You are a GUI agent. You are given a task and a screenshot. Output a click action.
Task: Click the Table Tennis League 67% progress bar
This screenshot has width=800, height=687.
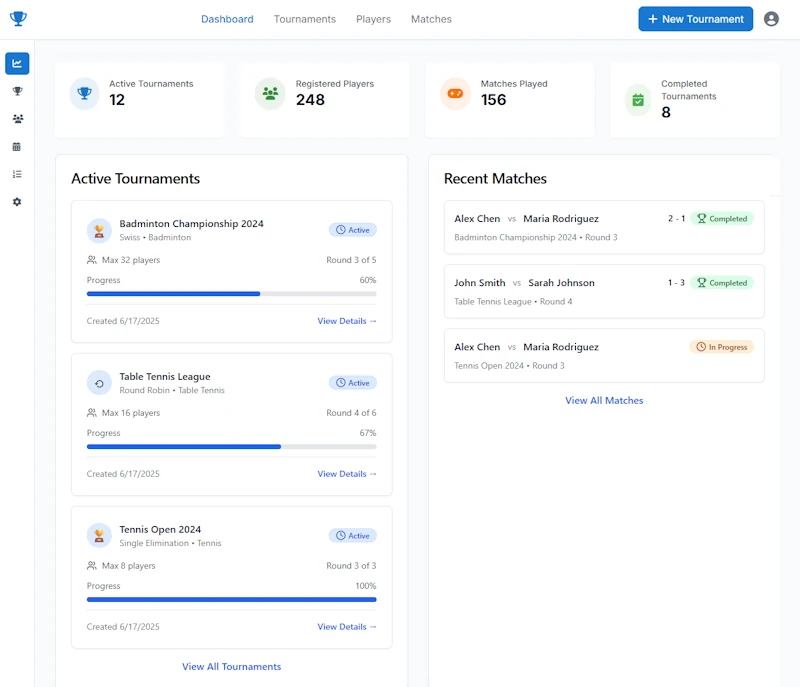coord(232,447)
